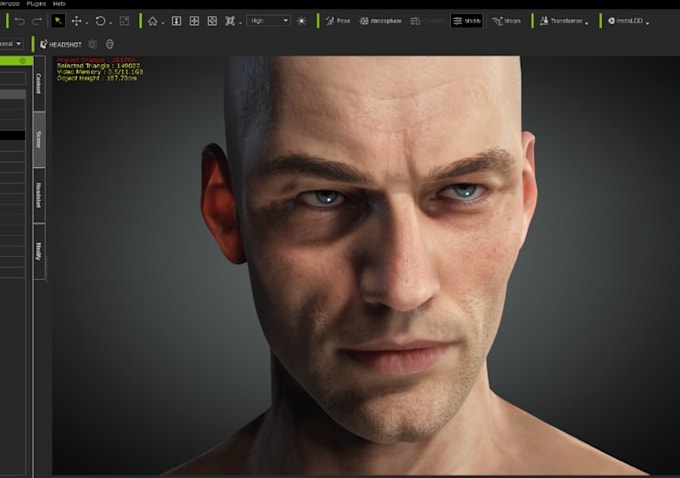Expand the focus-frame options arrow
This screenshot has width=680, height=478.
point(240,23)
